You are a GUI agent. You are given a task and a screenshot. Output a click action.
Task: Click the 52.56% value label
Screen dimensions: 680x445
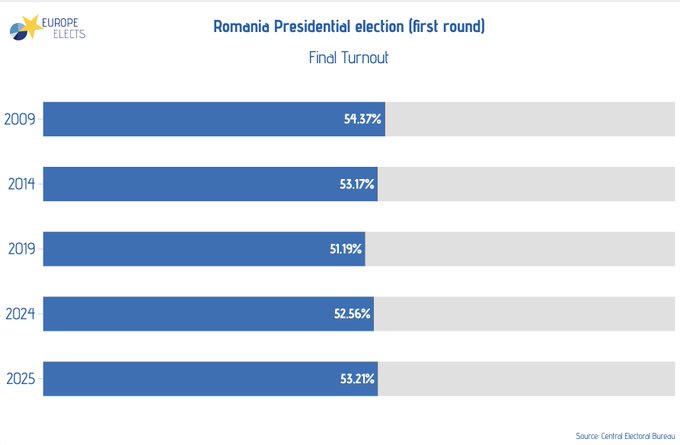point(352,314)
